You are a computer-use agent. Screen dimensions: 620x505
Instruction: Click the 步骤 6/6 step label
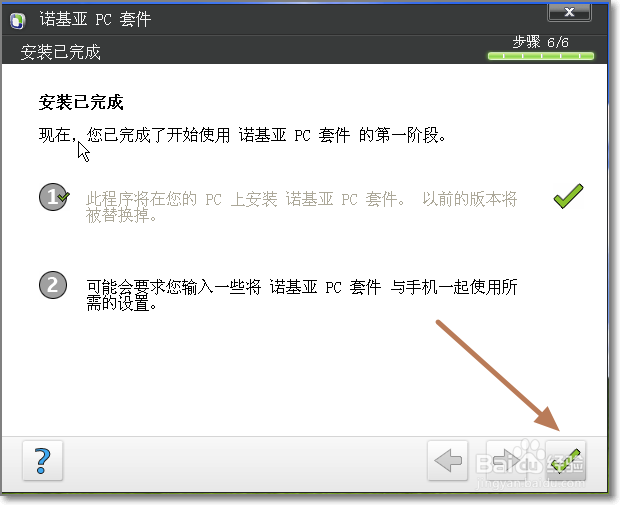tap(541, 42)
